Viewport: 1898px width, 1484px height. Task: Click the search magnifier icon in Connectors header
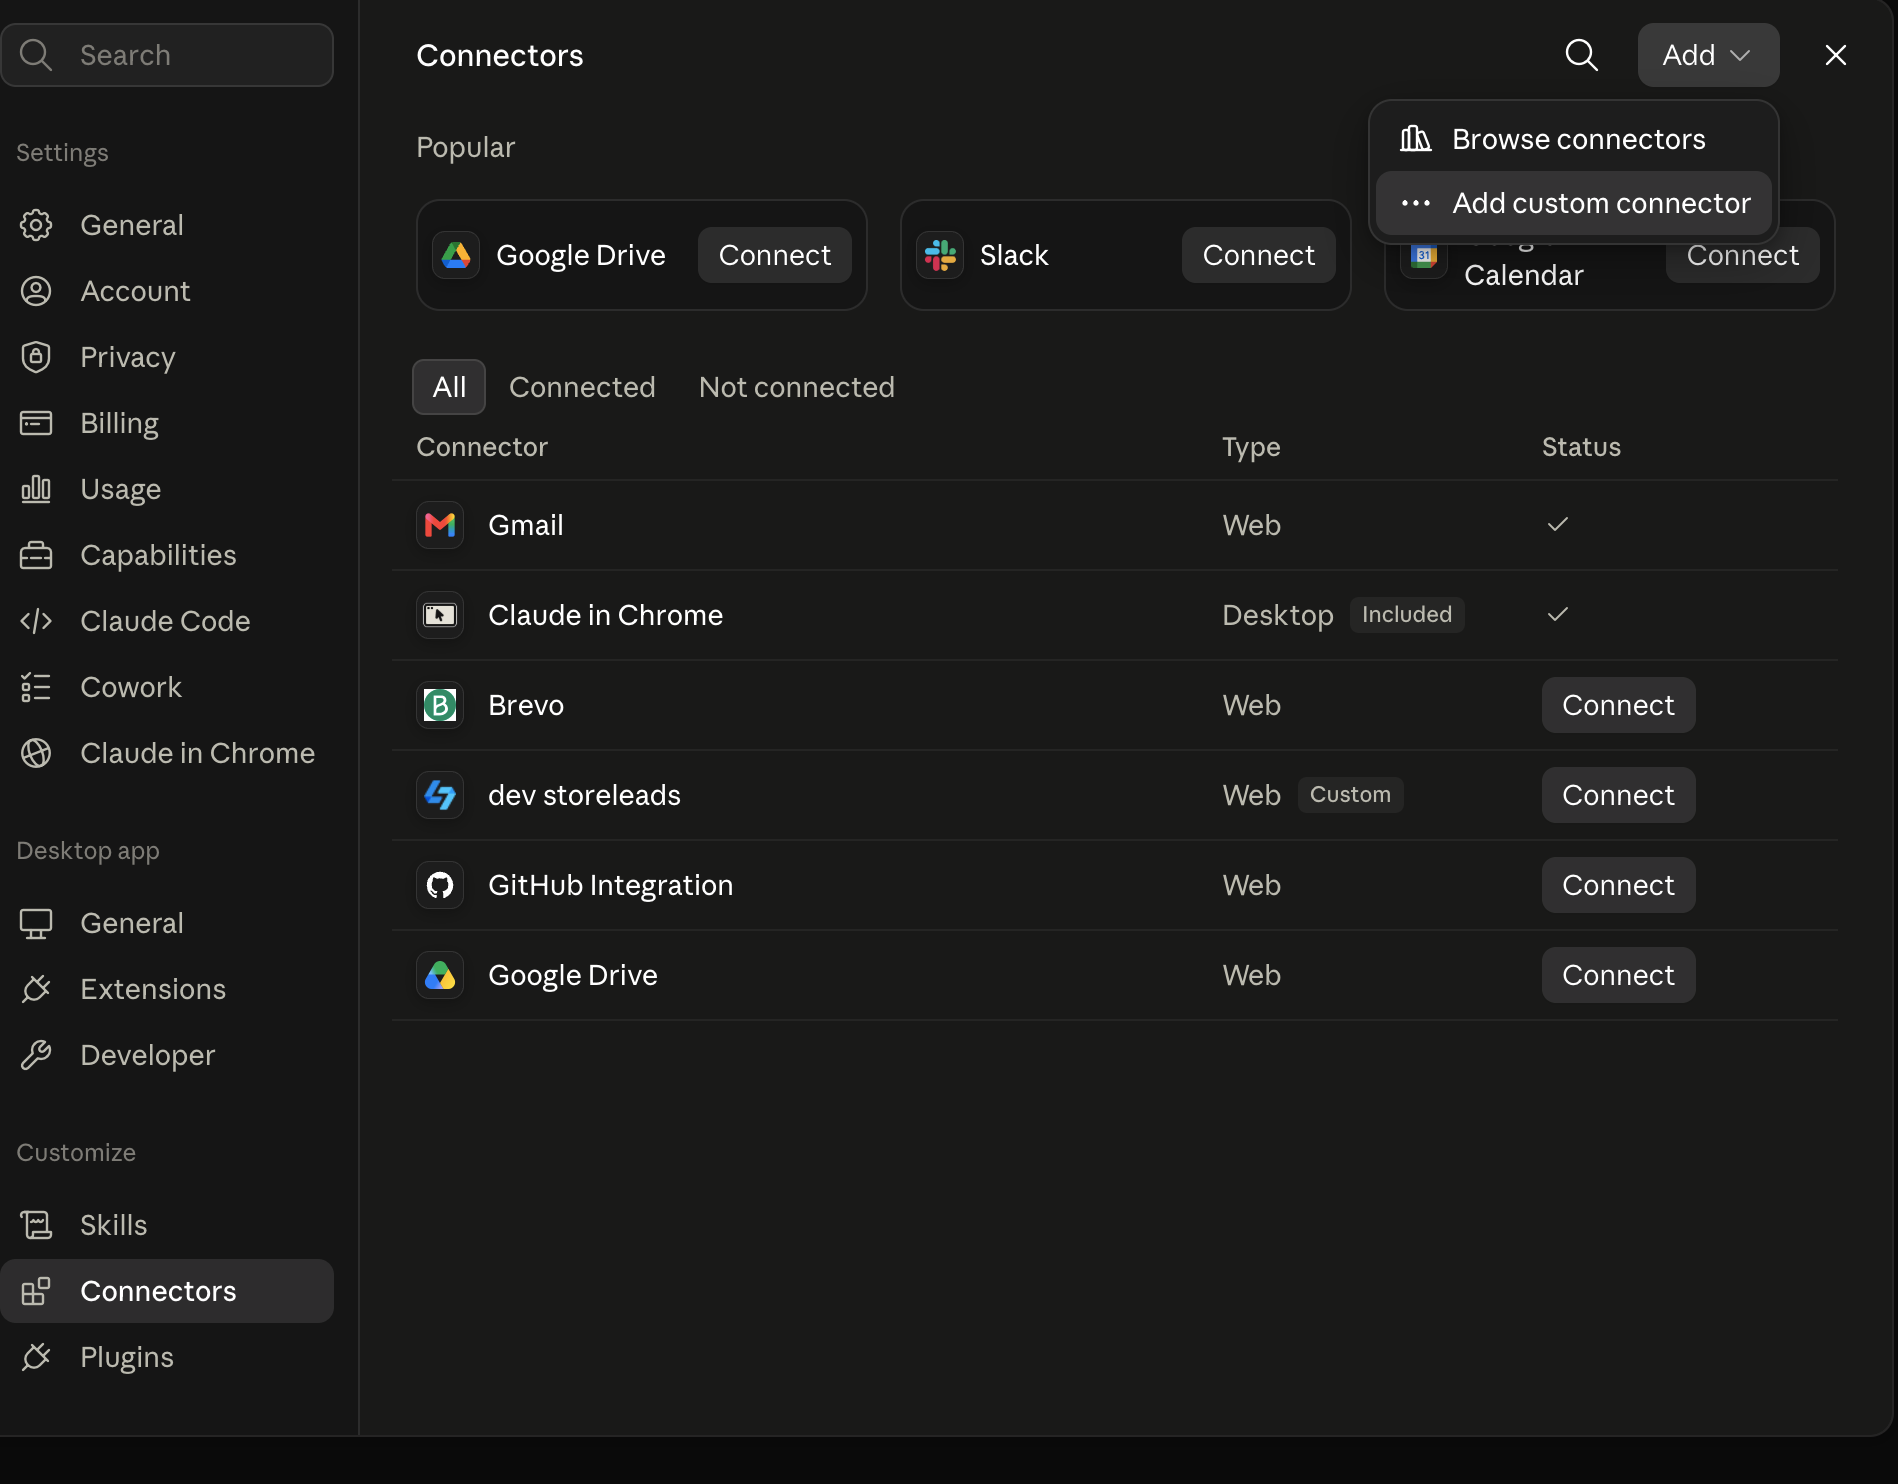pos(1581,55)
